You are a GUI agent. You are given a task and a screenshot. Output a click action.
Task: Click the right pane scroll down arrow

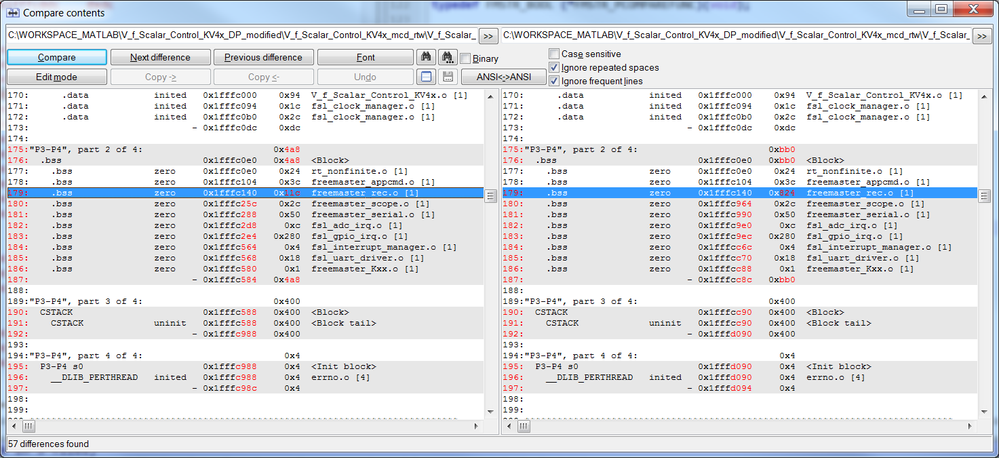(985, 414)
